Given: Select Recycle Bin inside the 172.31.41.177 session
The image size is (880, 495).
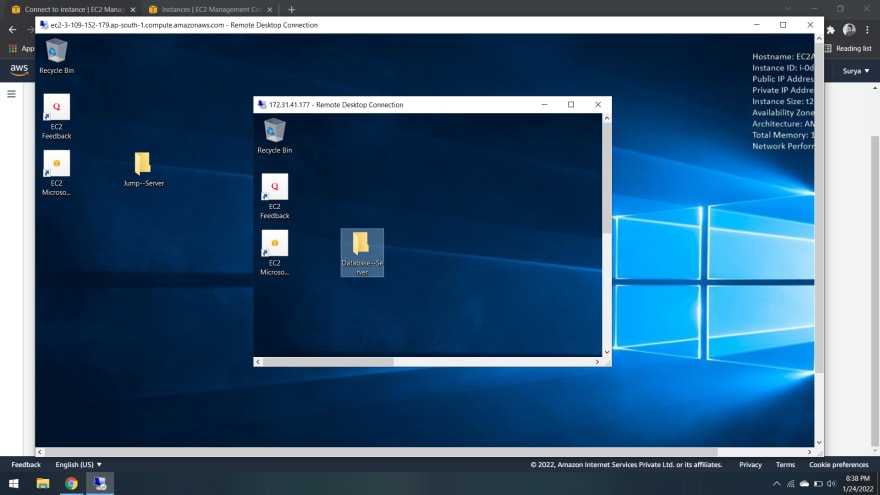Looking at the screenshot, I should [274, 136].
